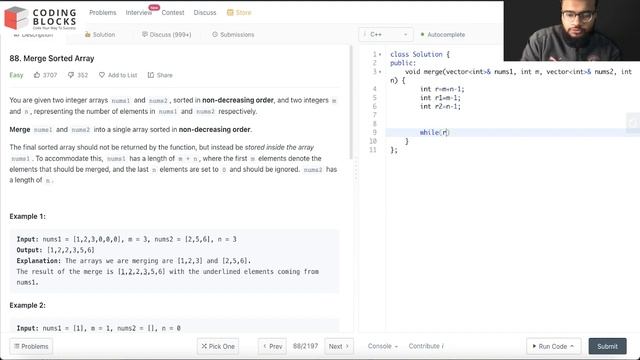The height and width of the screenshot is (360, 640).
Task: Switch to the Solution tab
Action: 100,35
